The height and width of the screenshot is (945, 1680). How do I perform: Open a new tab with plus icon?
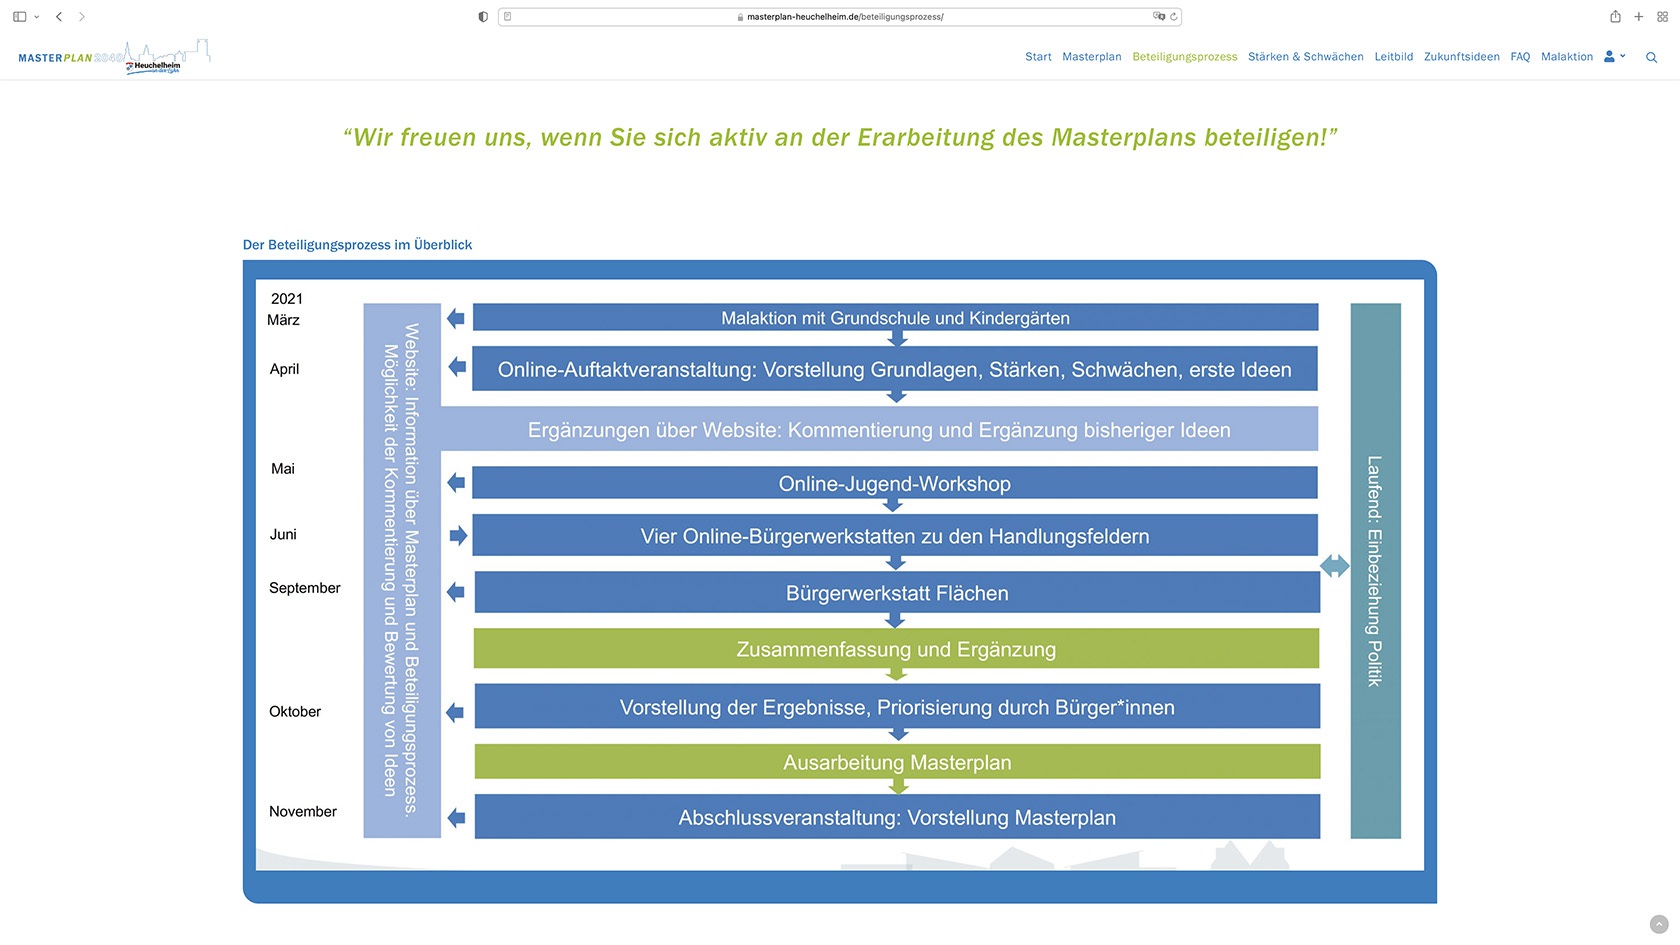click(1639, 17)
